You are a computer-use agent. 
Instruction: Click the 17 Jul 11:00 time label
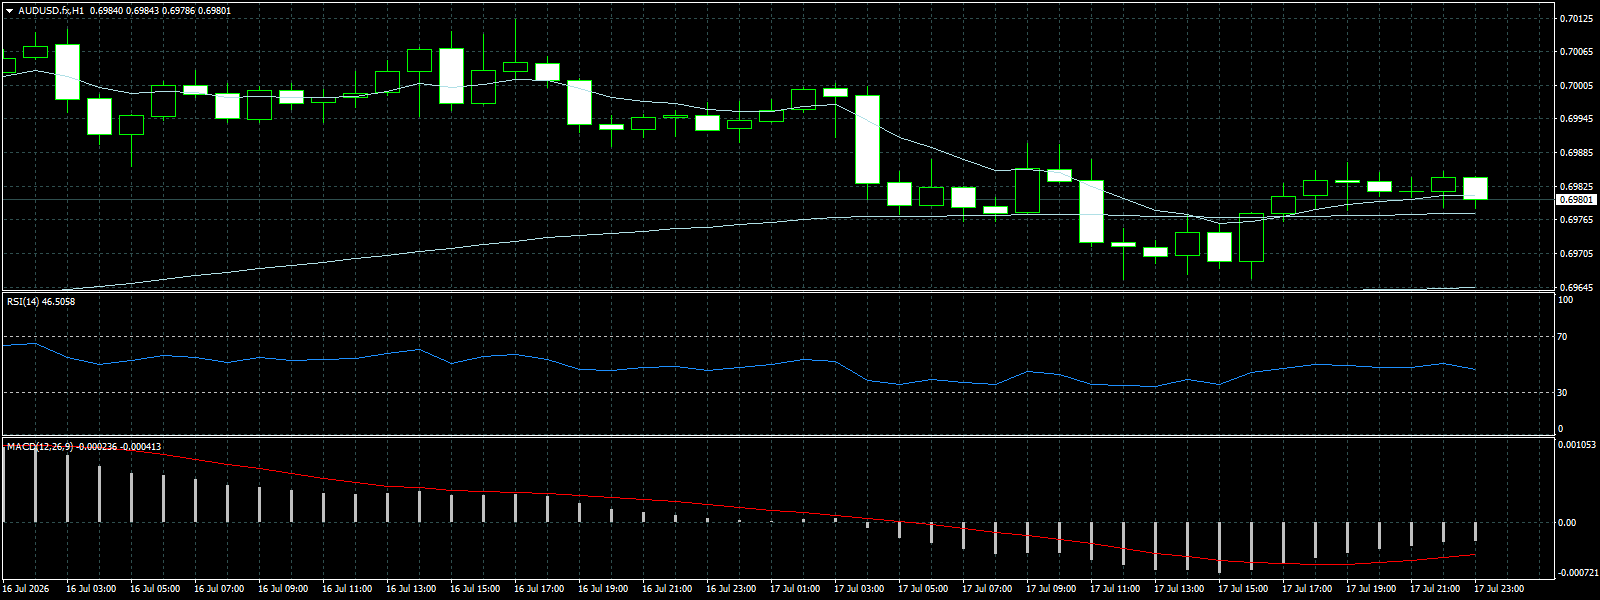click(1115, 589)
